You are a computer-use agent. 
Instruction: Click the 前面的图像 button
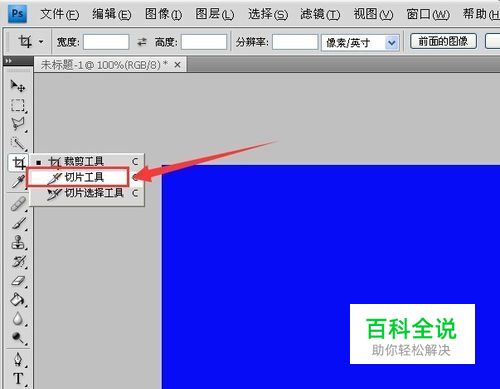(x=443, y=42)
